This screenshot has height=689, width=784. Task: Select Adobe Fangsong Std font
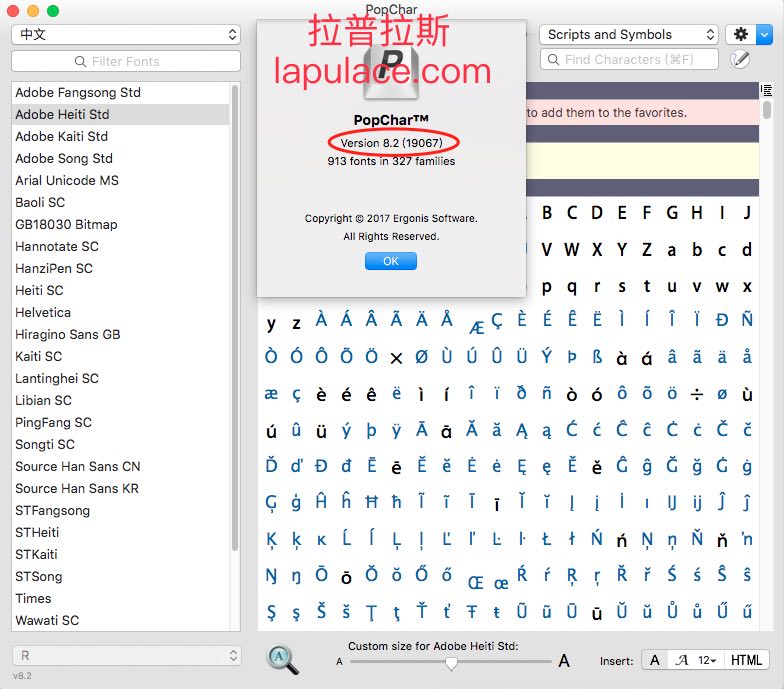[120, 92]
